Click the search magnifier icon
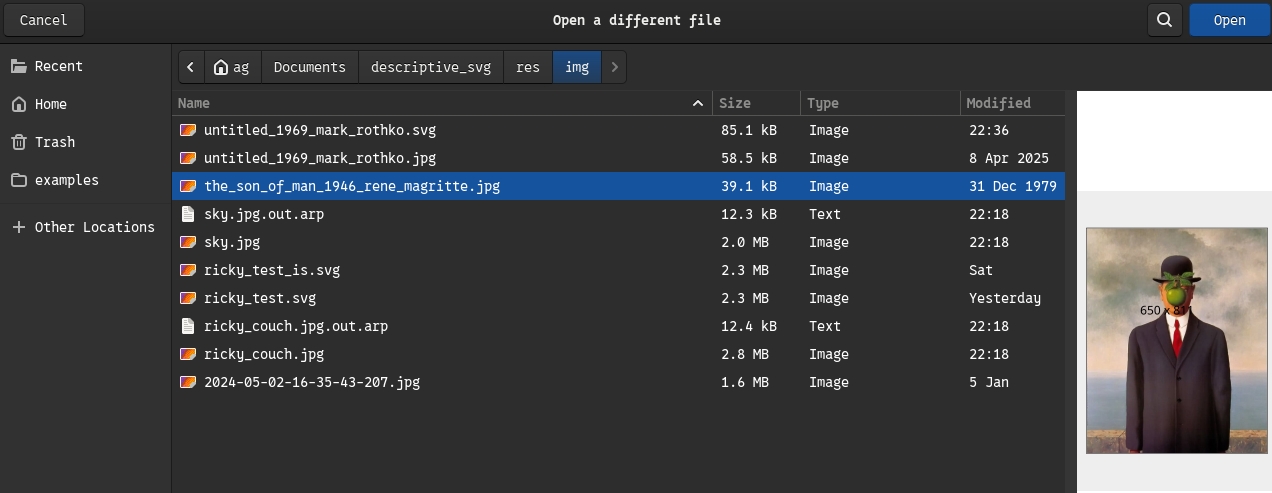1272x493 pixels. (1165, 20)
